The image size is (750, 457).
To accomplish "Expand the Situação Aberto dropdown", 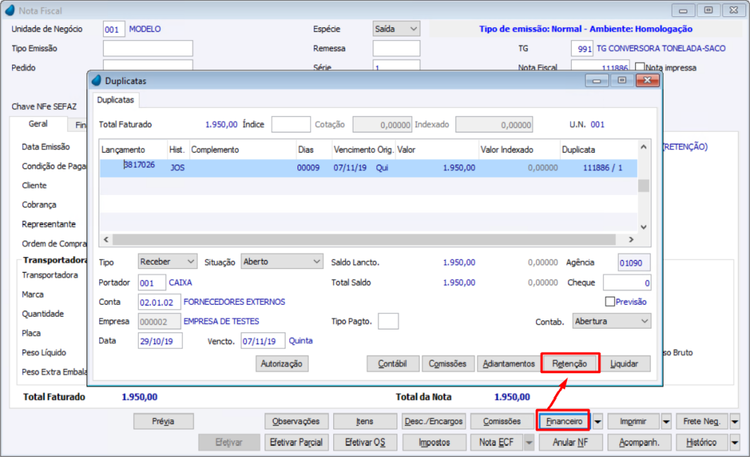I will (x=316, y=262).
